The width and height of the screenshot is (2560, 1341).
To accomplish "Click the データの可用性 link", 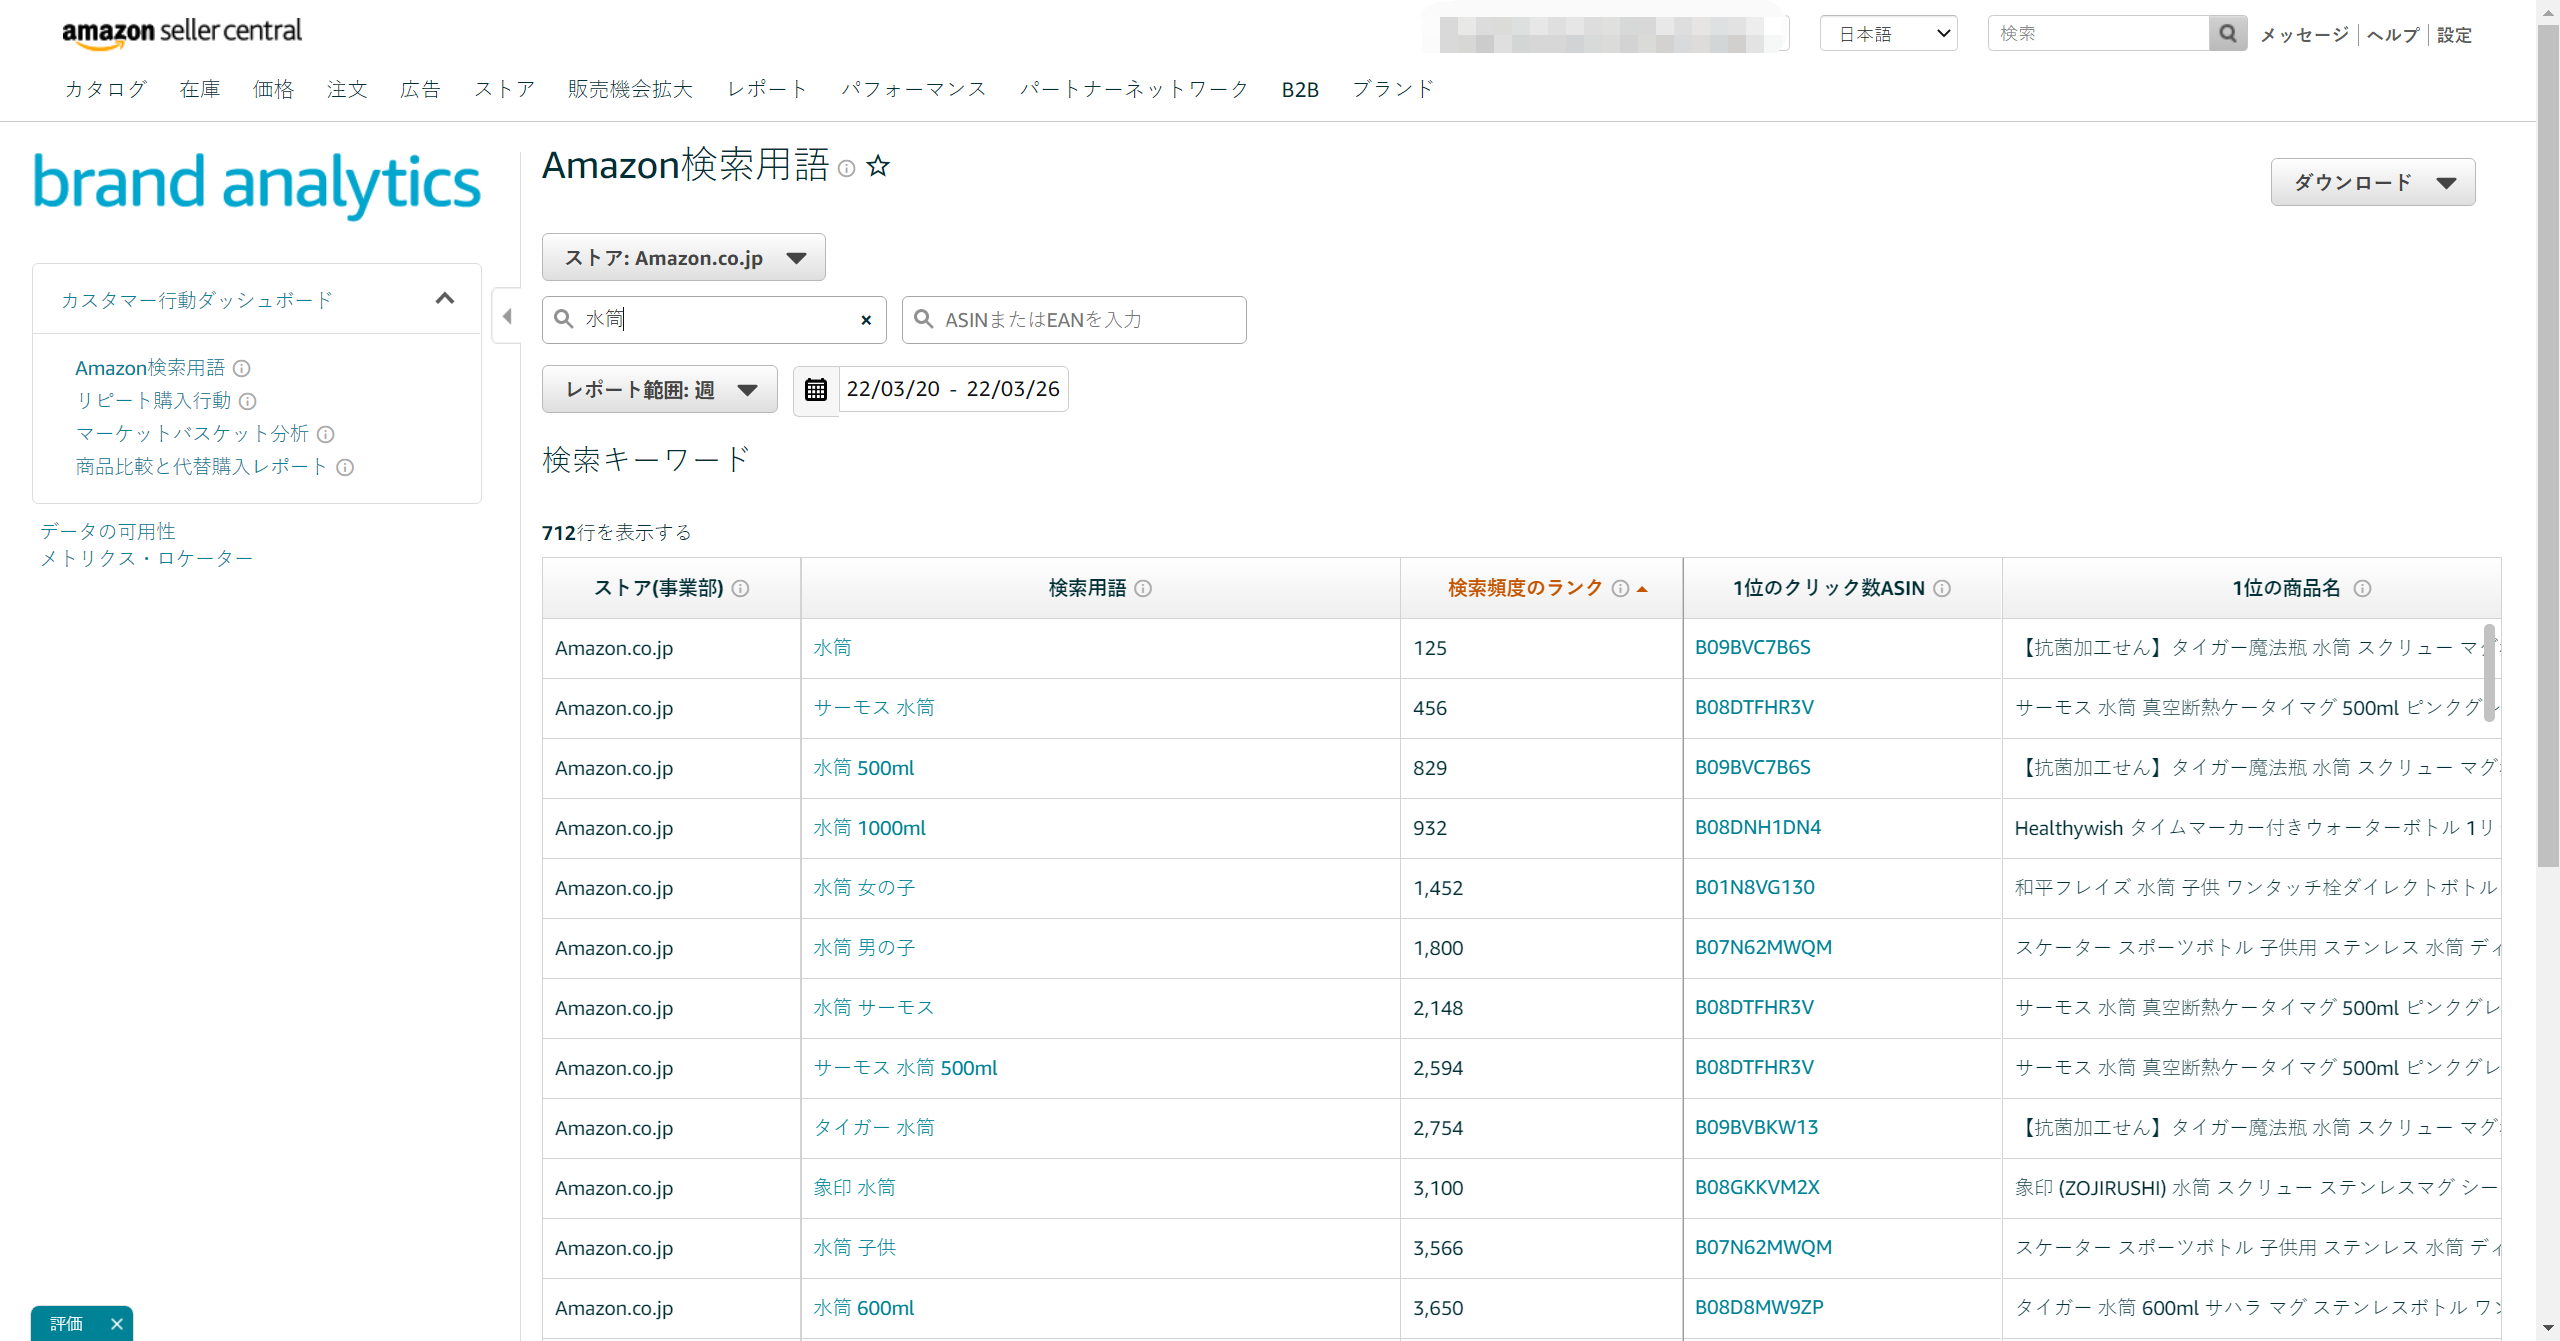I will click(108, 531).
